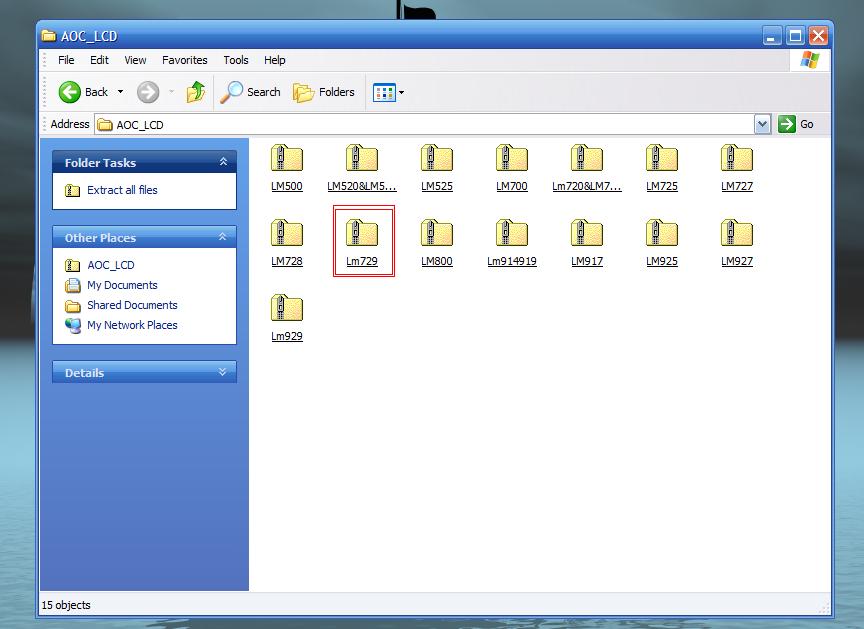
Task: Open the Back history dropdown arrow
Action: click(120, 92)
